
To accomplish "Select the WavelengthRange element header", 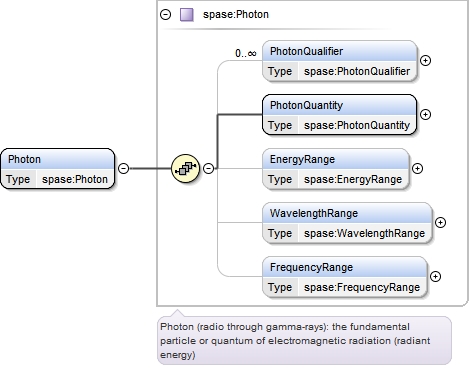I will pos(347,213).
